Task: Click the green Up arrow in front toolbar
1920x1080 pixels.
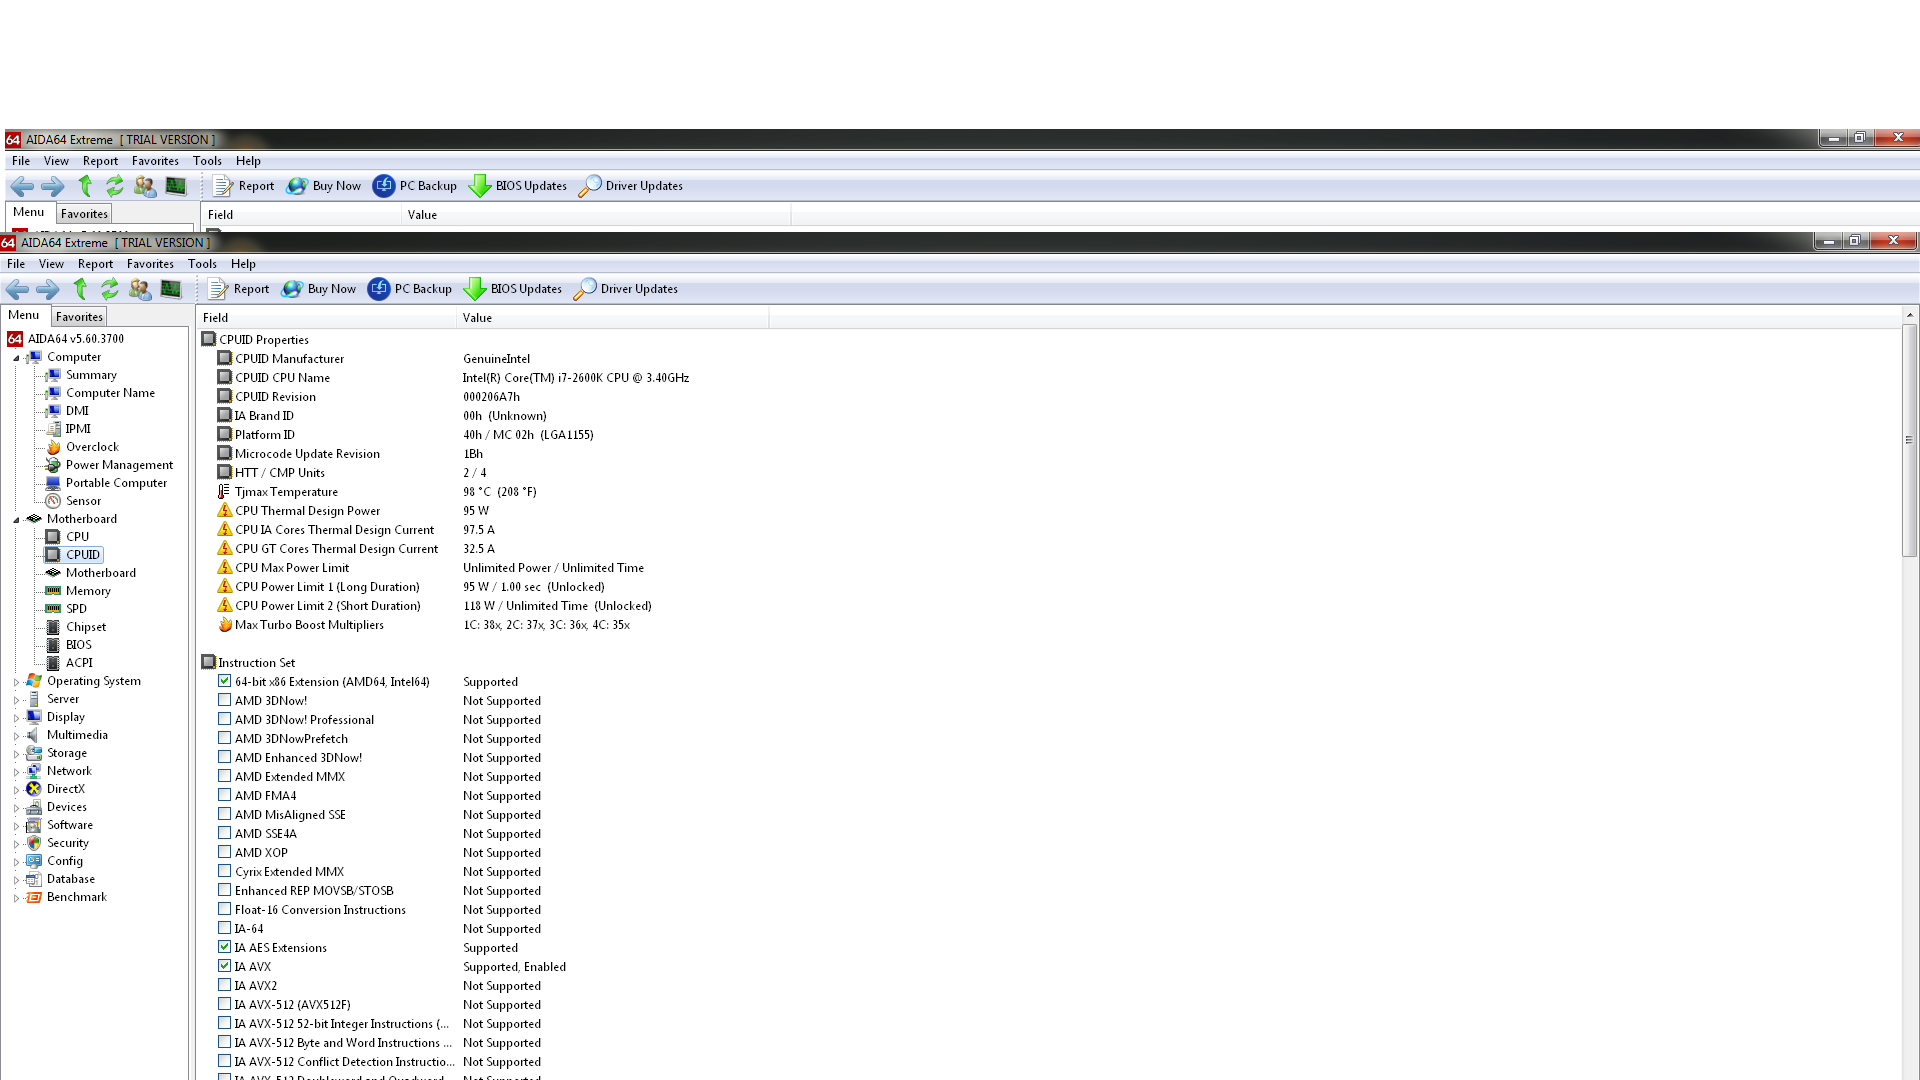Action: coord(80,289)
